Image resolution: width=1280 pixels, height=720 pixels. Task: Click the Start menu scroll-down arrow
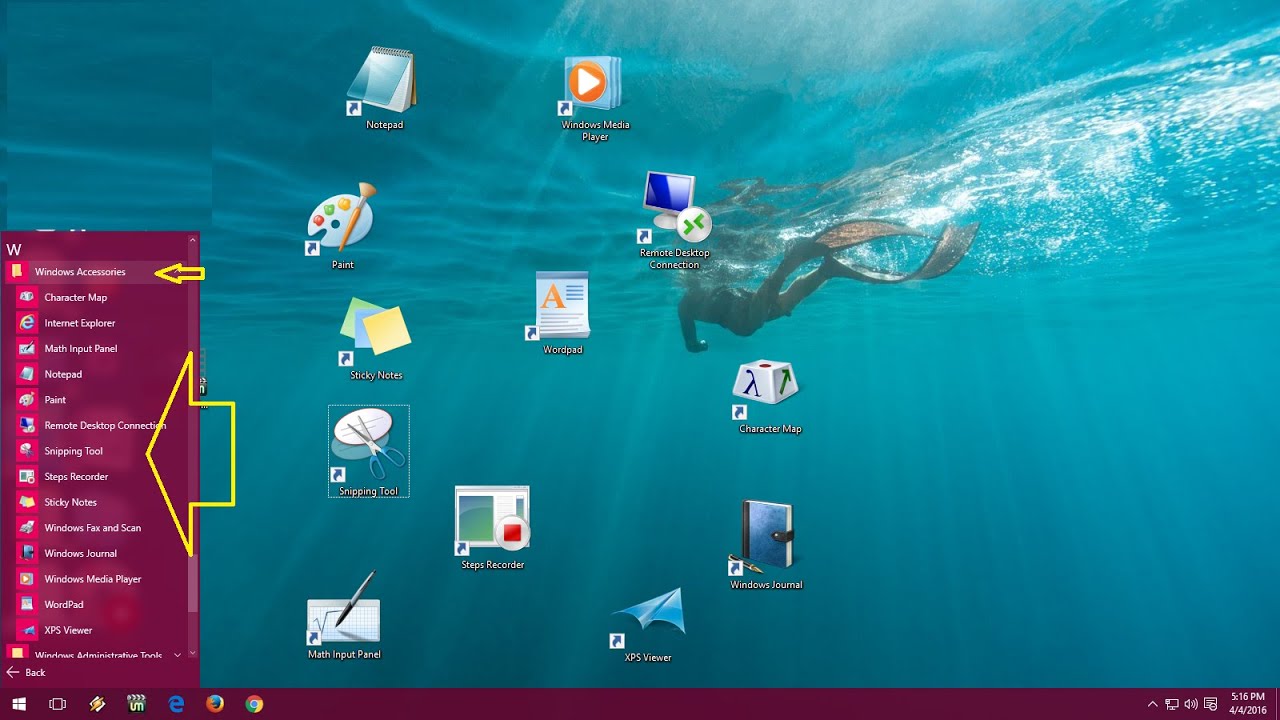pyautogui.click(x=193, y=654)
